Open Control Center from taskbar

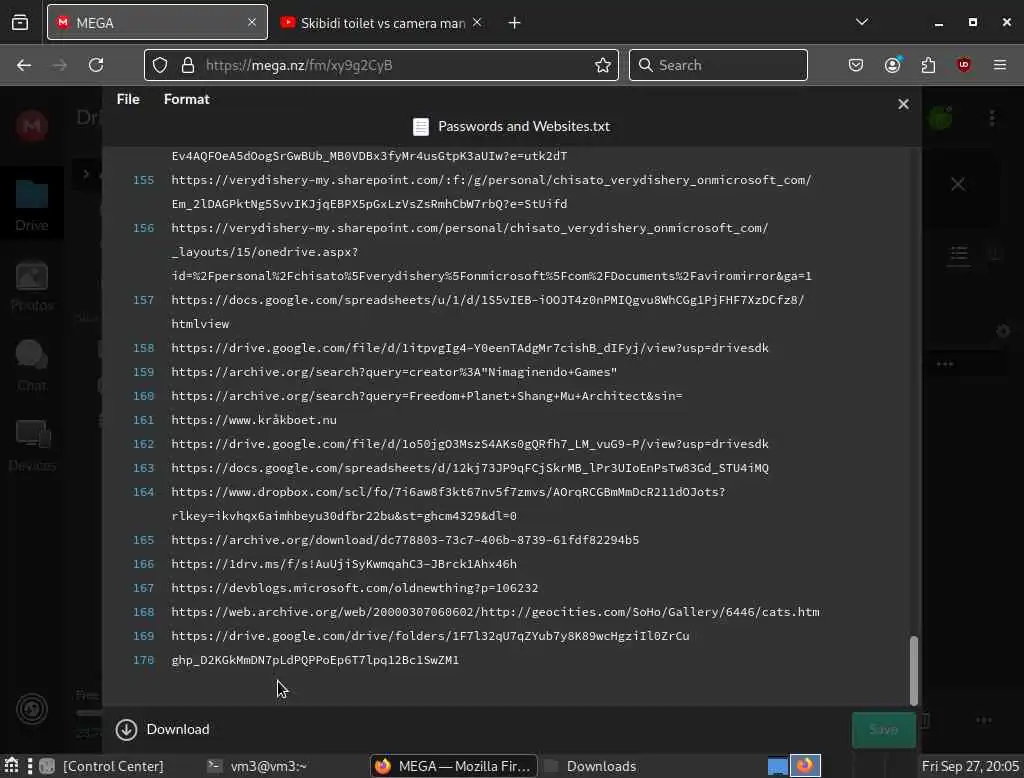[x=102, y=766]
